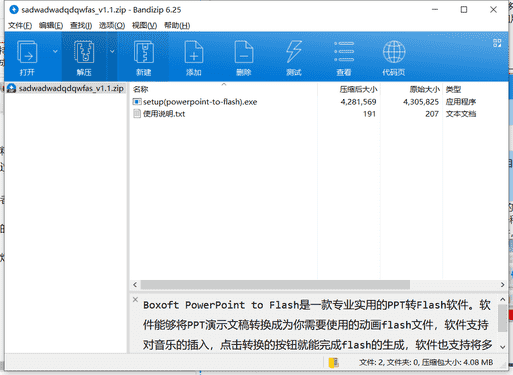Click the horizontal scrollbar thumb
This screenshot has width=513, height=375.
pos(275,285)
